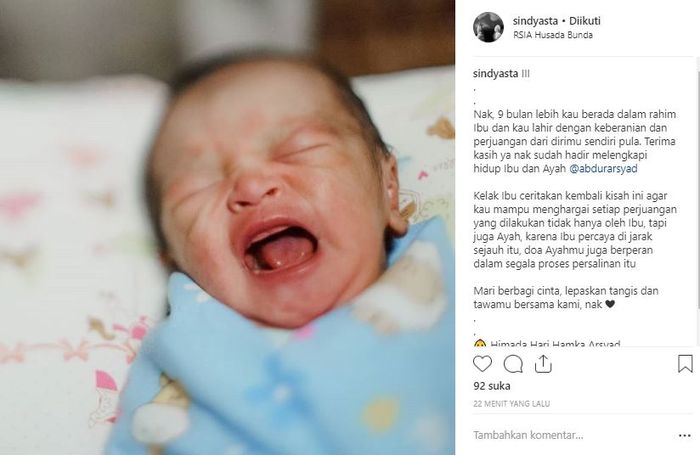Open comments via the speech bubble icon
This screenshot has height=455, width=700.
[513, 364]
